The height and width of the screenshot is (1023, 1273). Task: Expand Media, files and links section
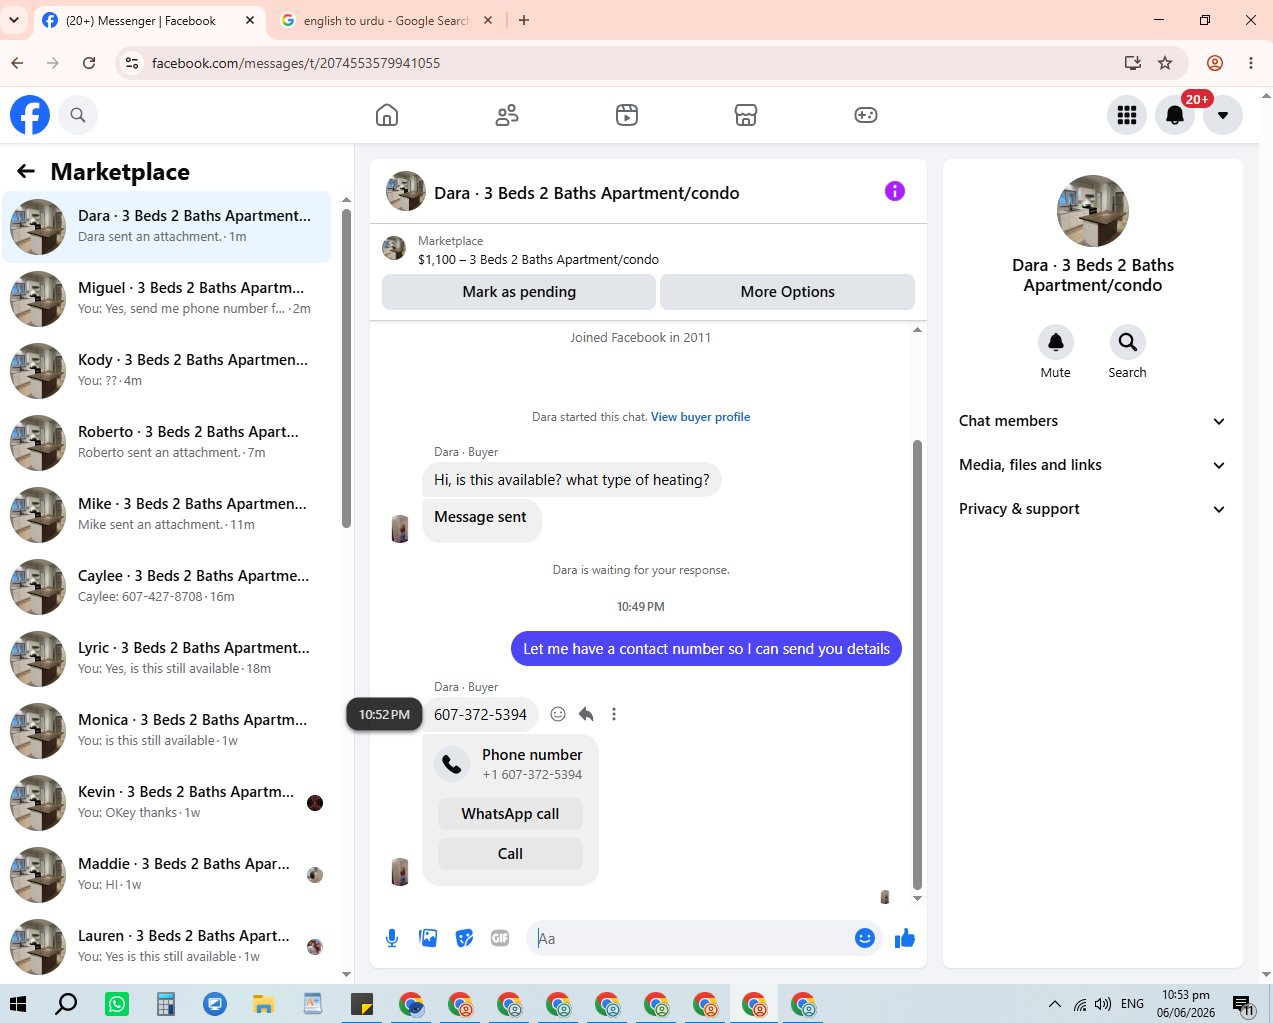coord(1092,465)
